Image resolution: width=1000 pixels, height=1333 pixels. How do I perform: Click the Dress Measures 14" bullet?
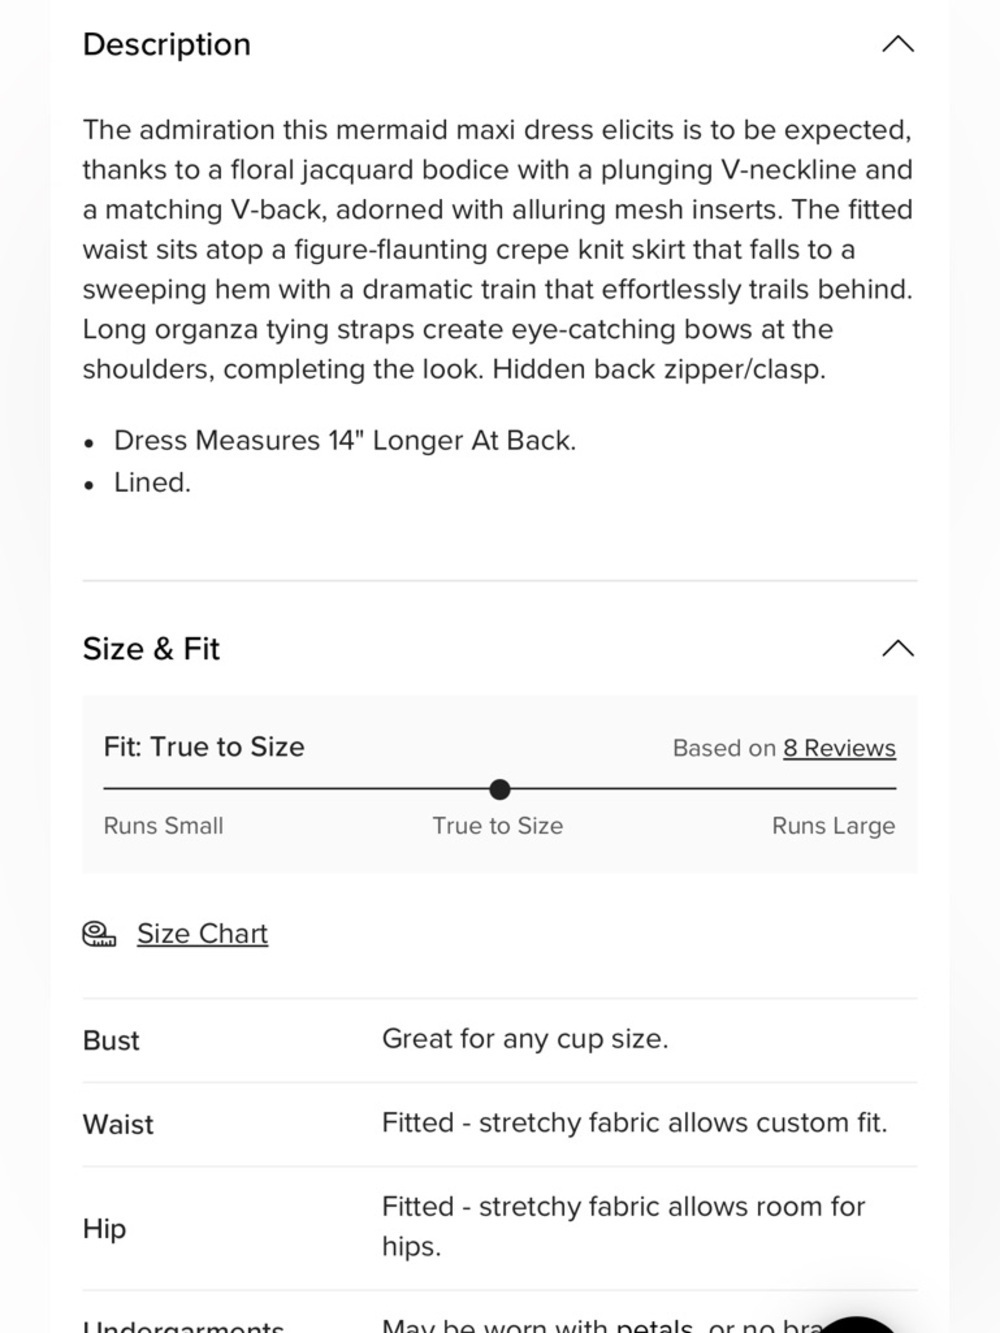click(x=345, y=440)
